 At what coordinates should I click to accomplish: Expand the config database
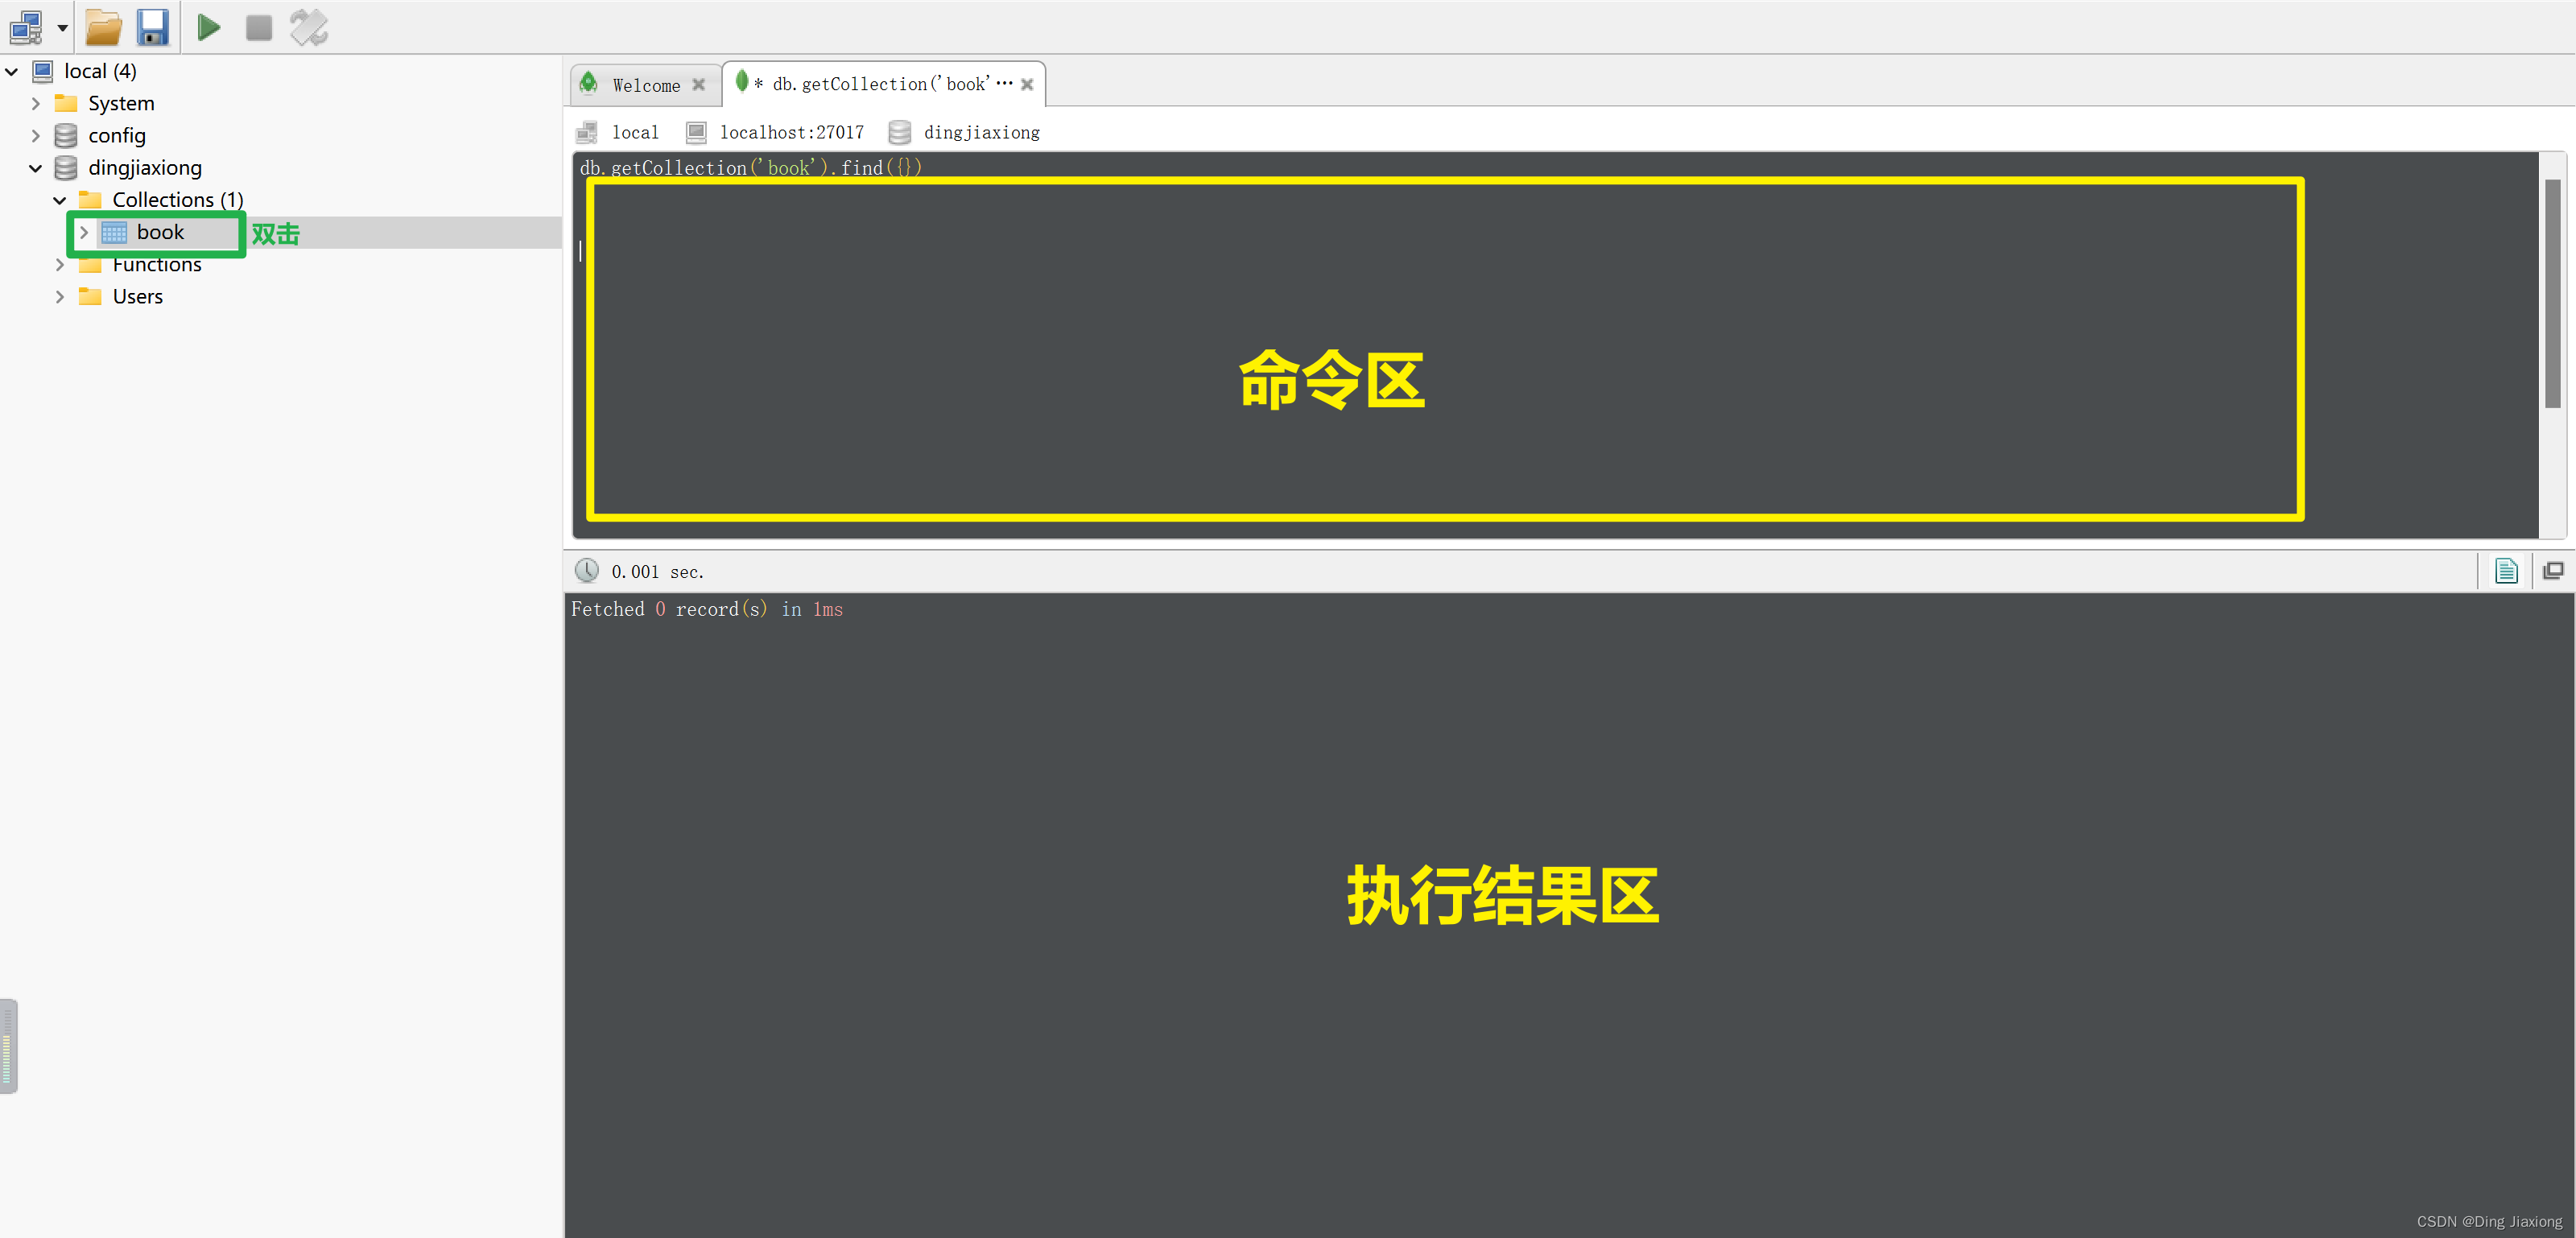(36, 136)
